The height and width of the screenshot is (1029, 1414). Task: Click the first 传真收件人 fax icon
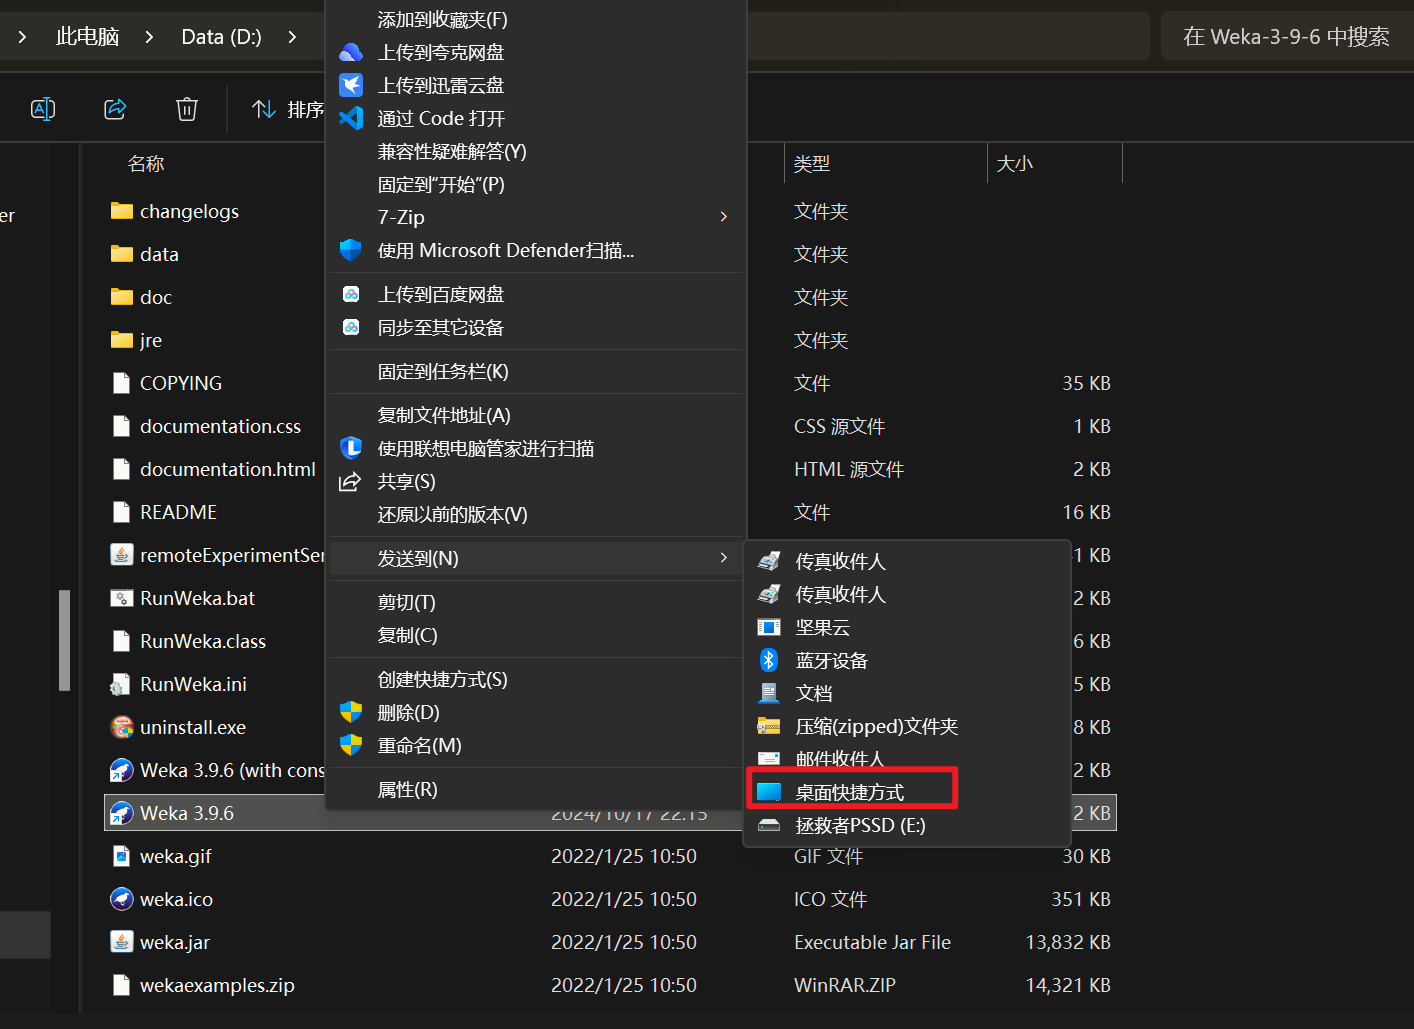[769, 561]
